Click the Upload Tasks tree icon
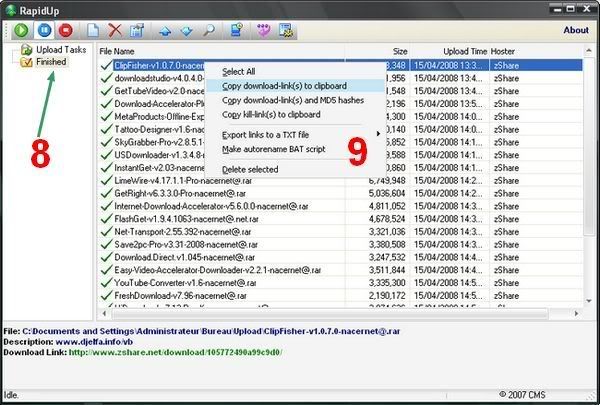 coord(26,49)
